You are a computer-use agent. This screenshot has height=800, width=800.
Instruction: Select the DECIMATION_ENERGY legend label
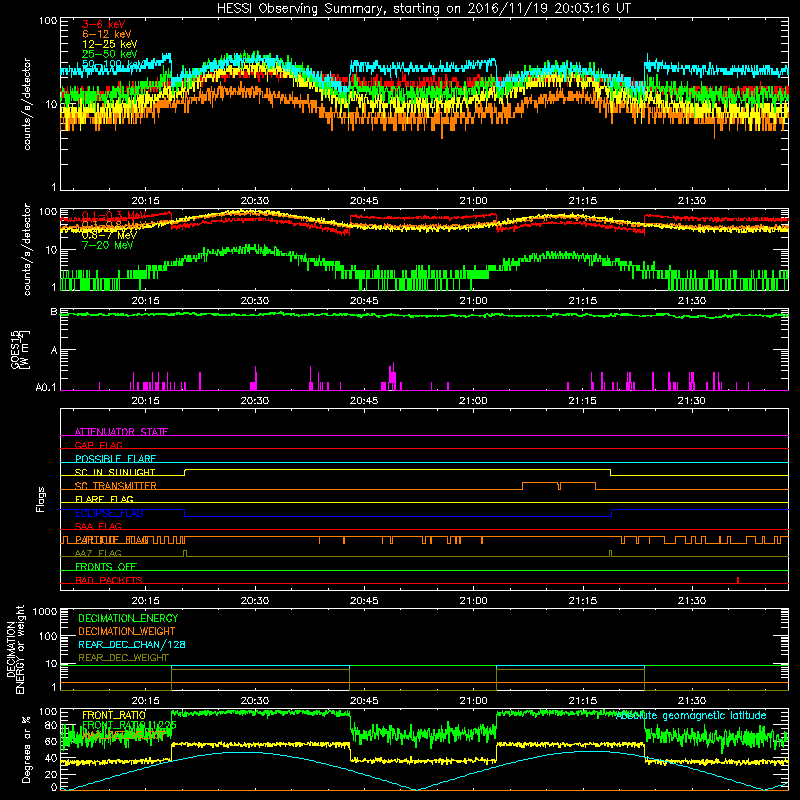click(x=128, y=618)
